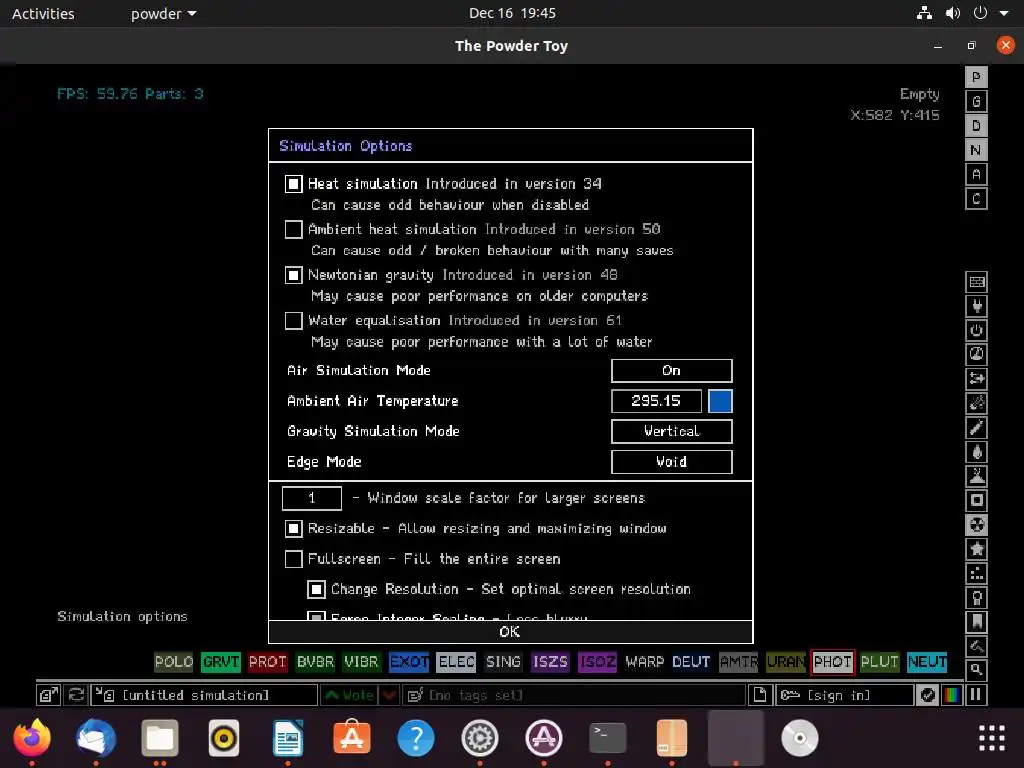The width and height of the screenshot is (1024, 768).
Task: Toggle gravity display with G button
Action: pos(976,101)
